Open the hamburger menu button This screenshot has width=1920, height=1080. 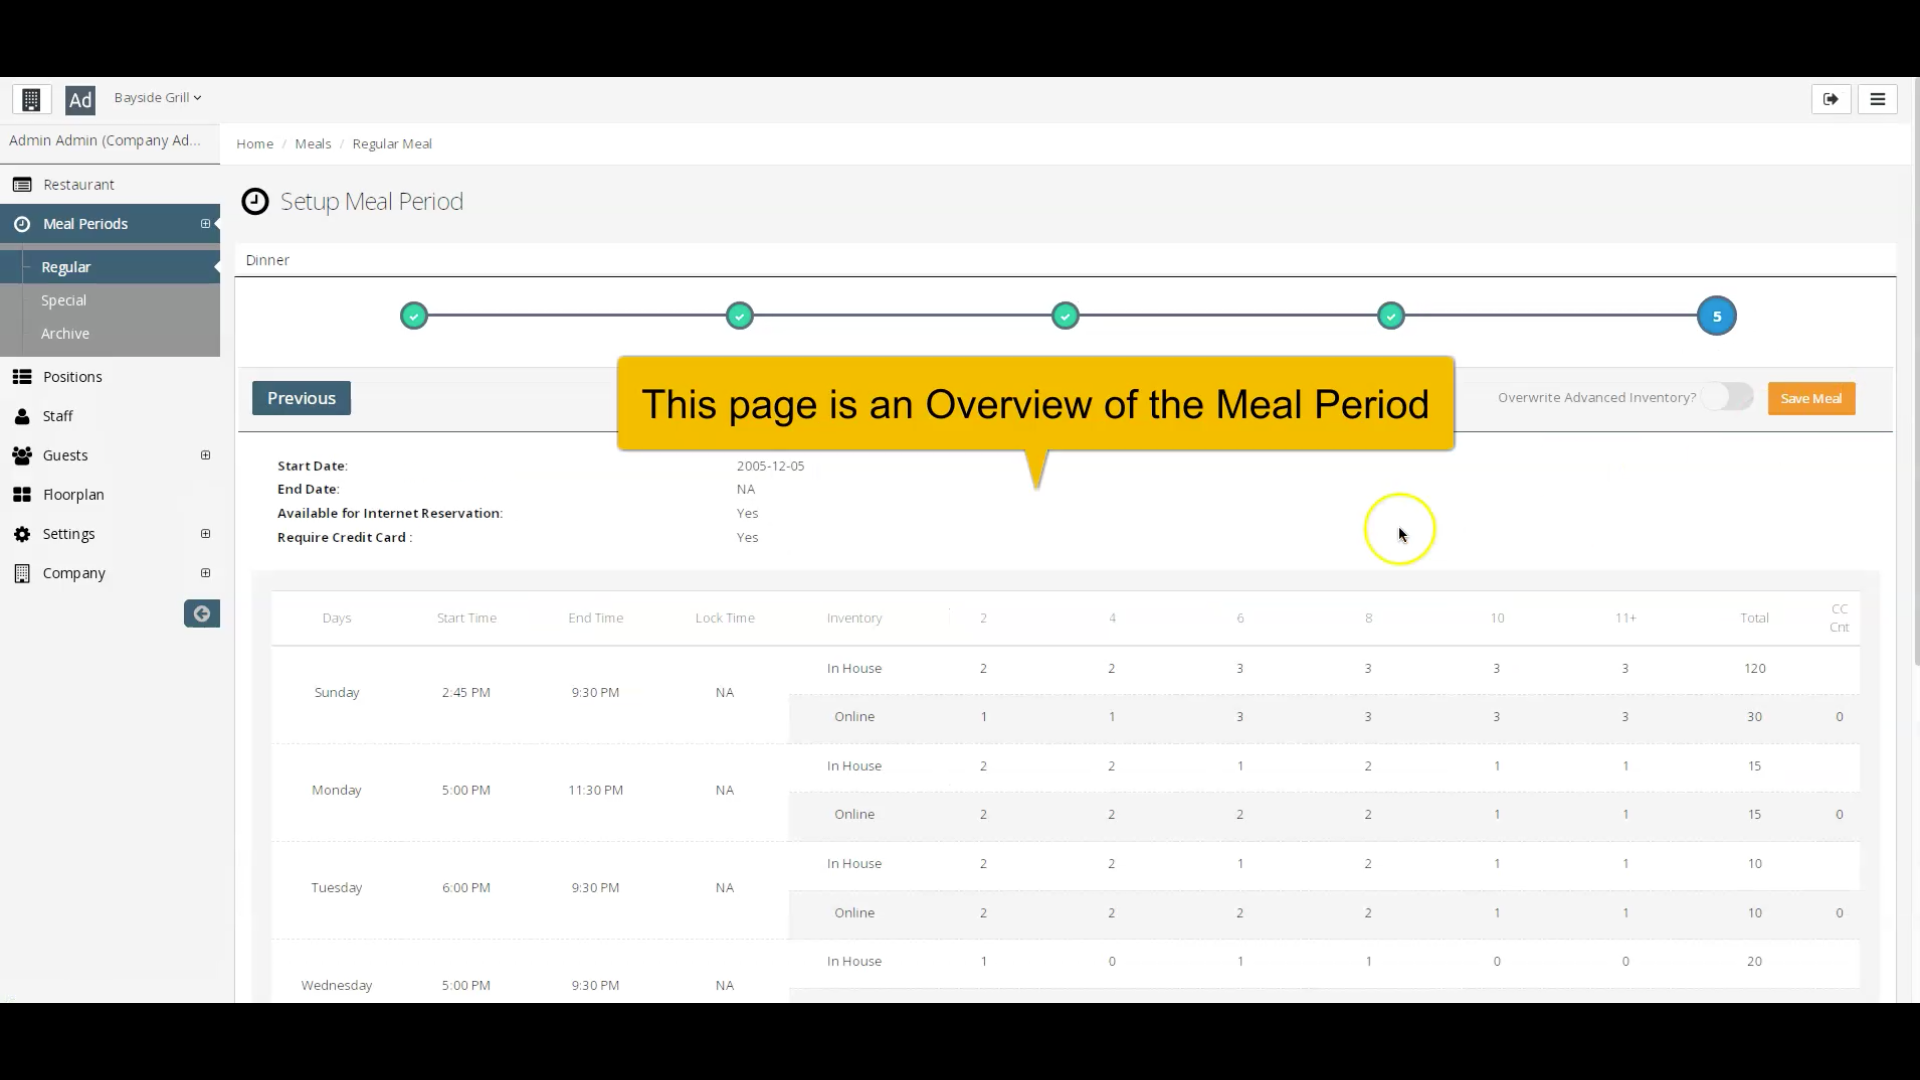[1877, 99]
